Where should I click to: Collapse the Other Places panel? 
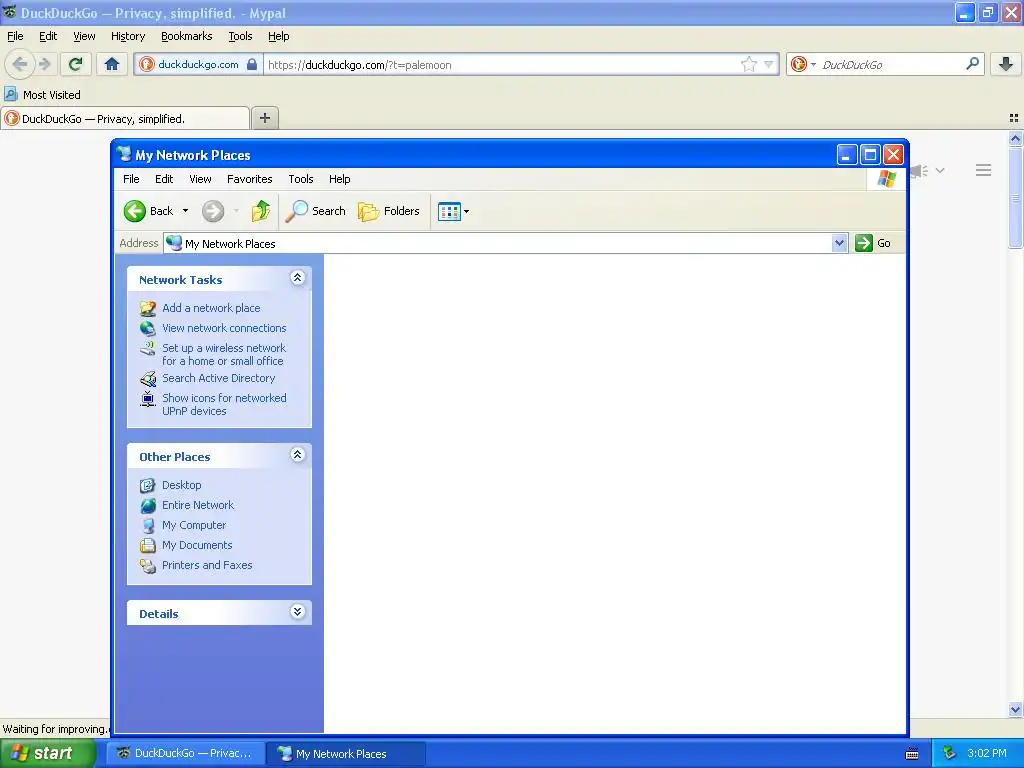point(297,455)
